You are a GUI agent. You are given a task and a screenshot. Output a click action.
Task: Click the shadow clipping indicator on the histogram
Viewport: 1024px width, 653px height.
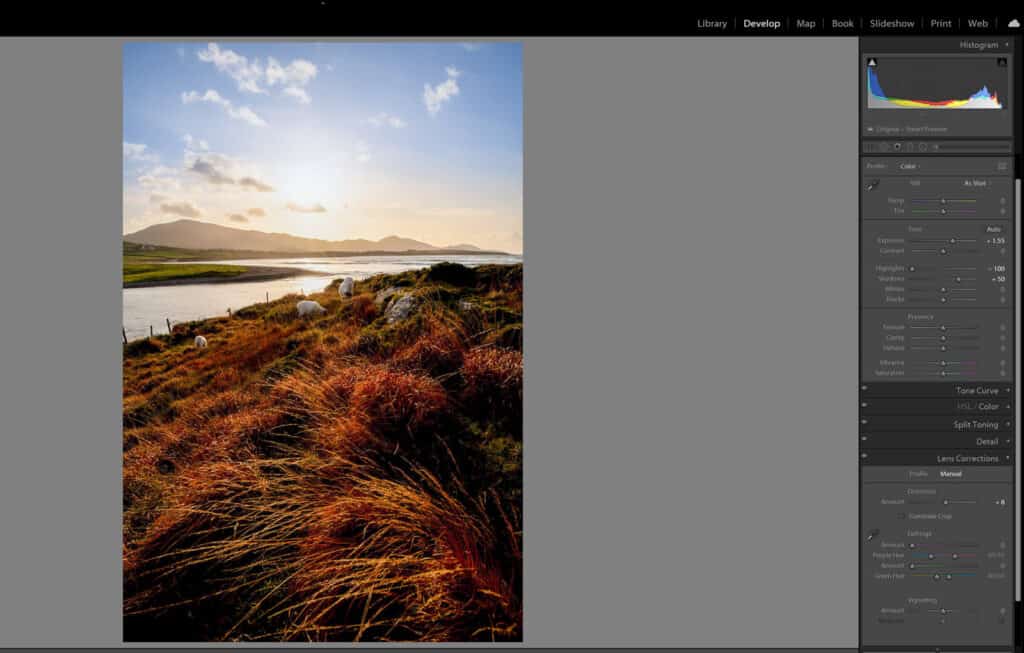pyautogui.click(x=872, y=62)
